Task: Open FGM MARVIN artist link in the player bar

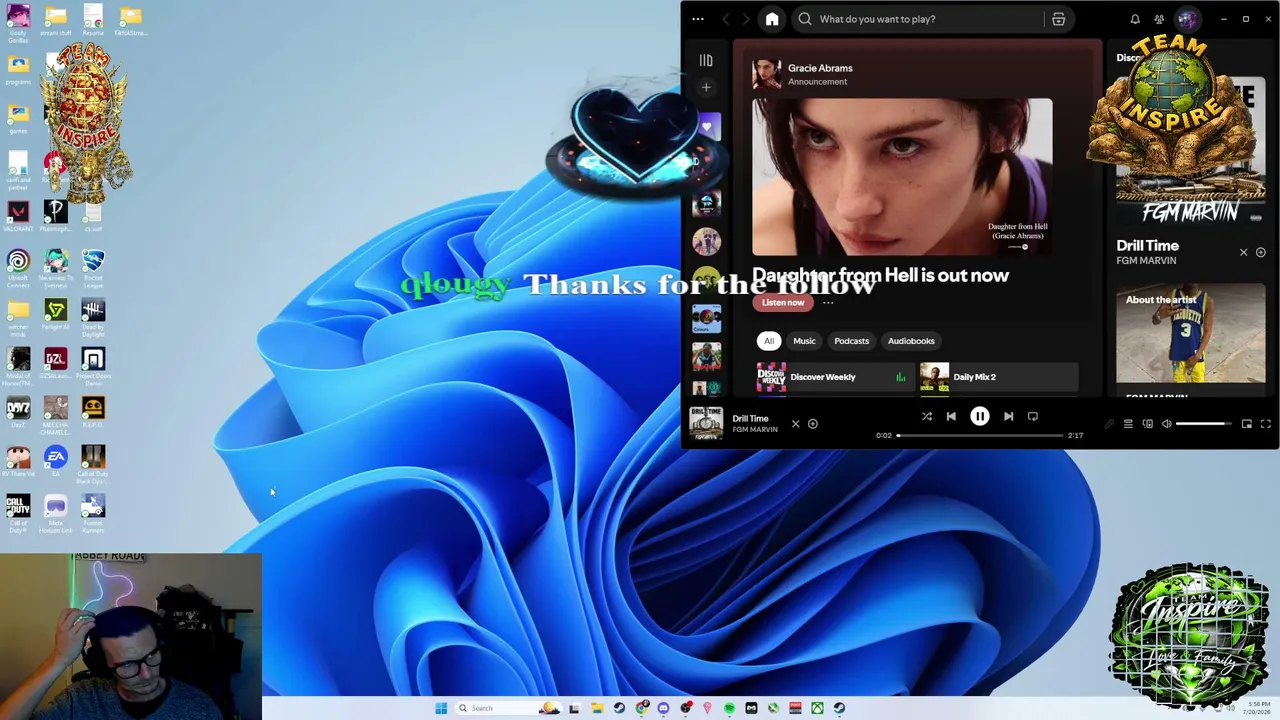Action: point(755,430)
